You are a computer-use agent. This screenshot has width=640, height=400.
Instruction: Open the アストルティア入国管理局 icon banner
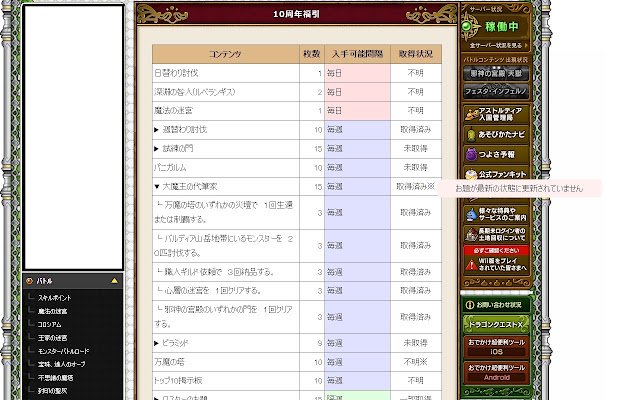click(496, 114)
